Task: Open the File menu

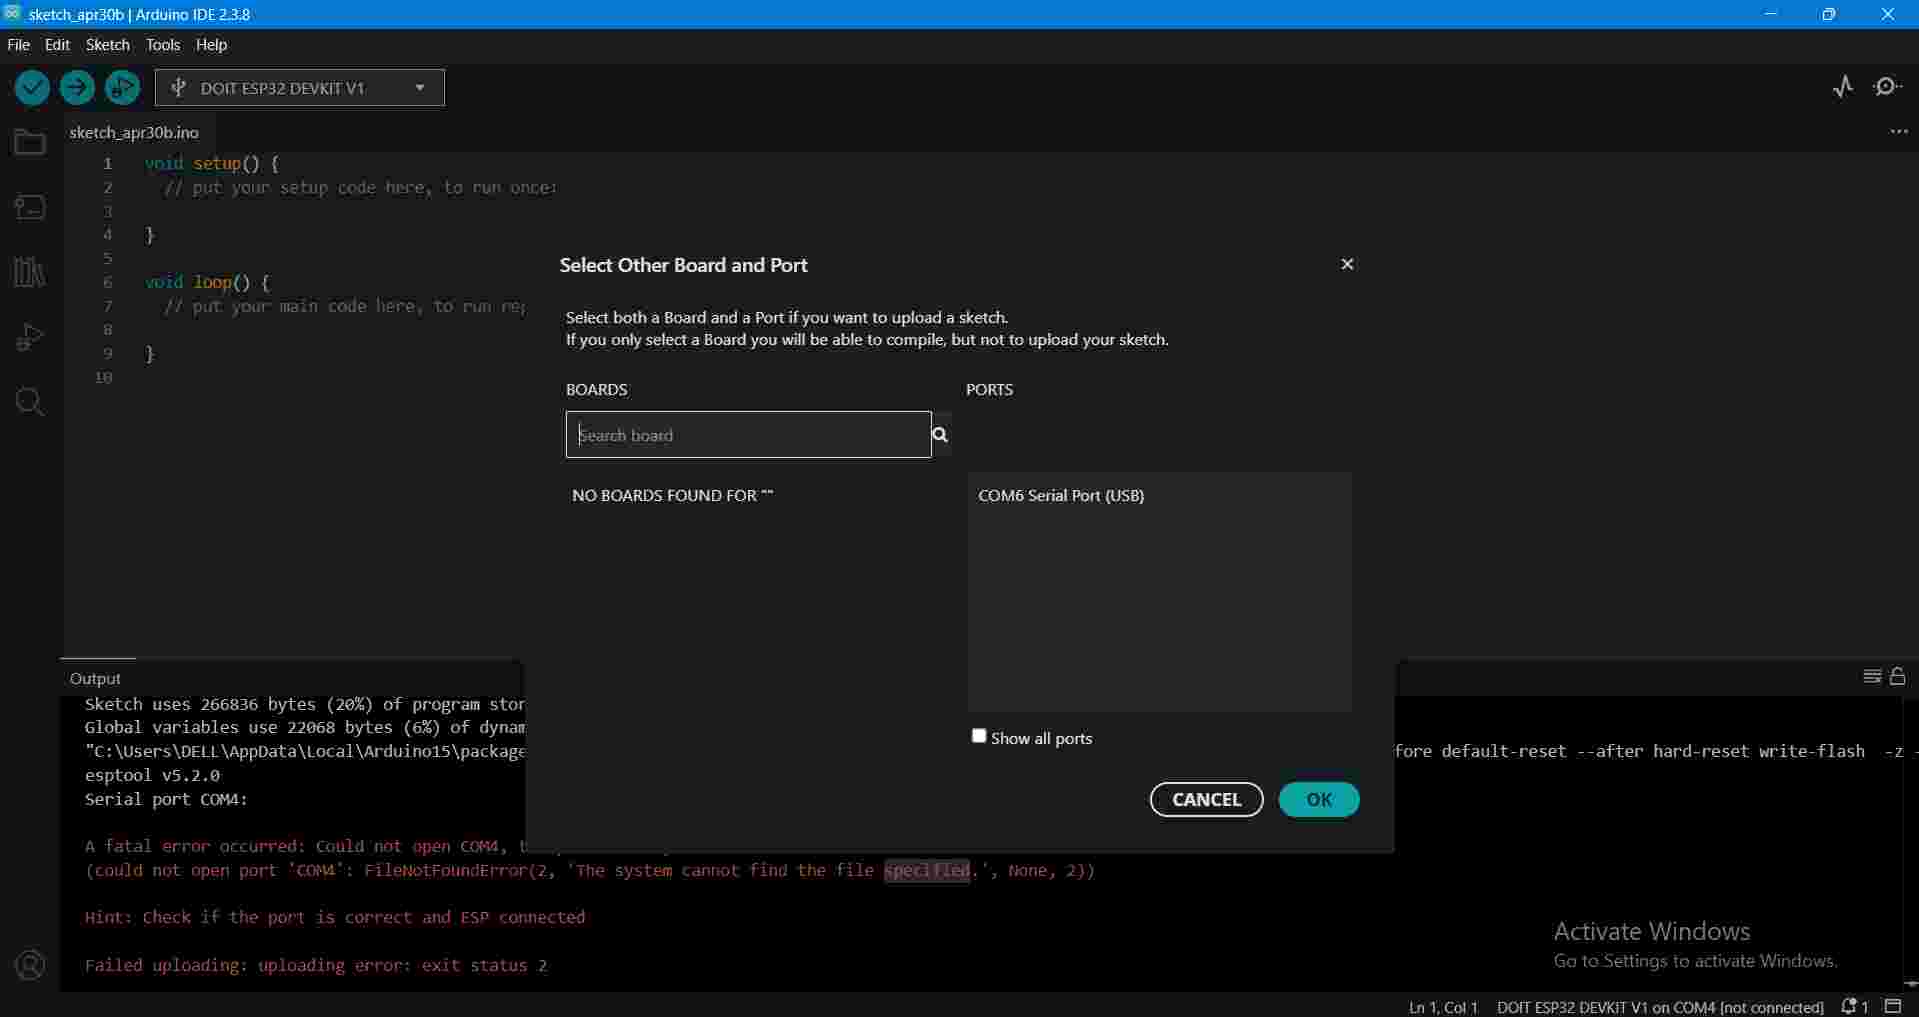Action: (19, 45)
